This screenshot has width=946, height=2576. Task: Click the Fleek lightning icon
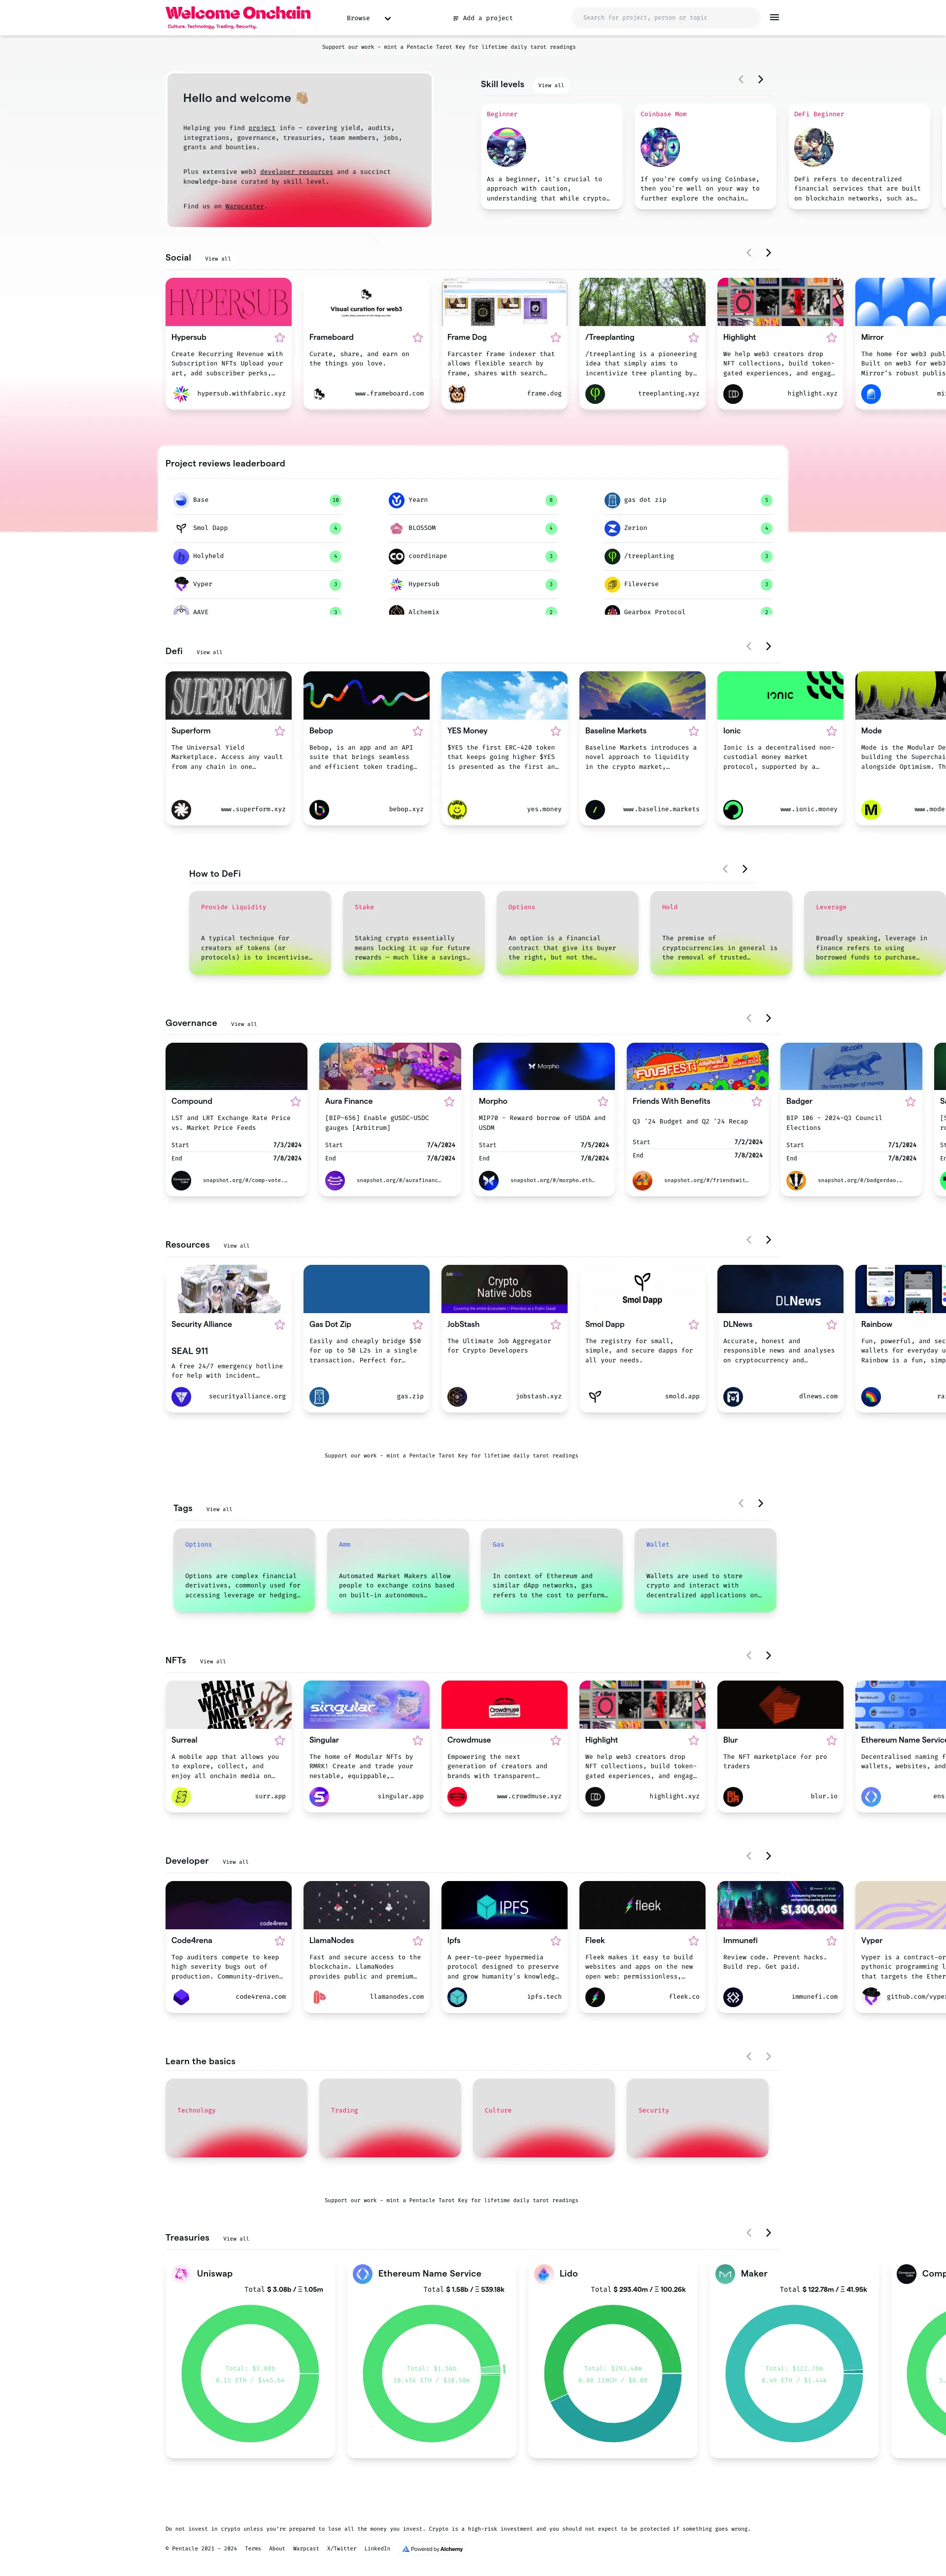click(x=595, y=1997)
